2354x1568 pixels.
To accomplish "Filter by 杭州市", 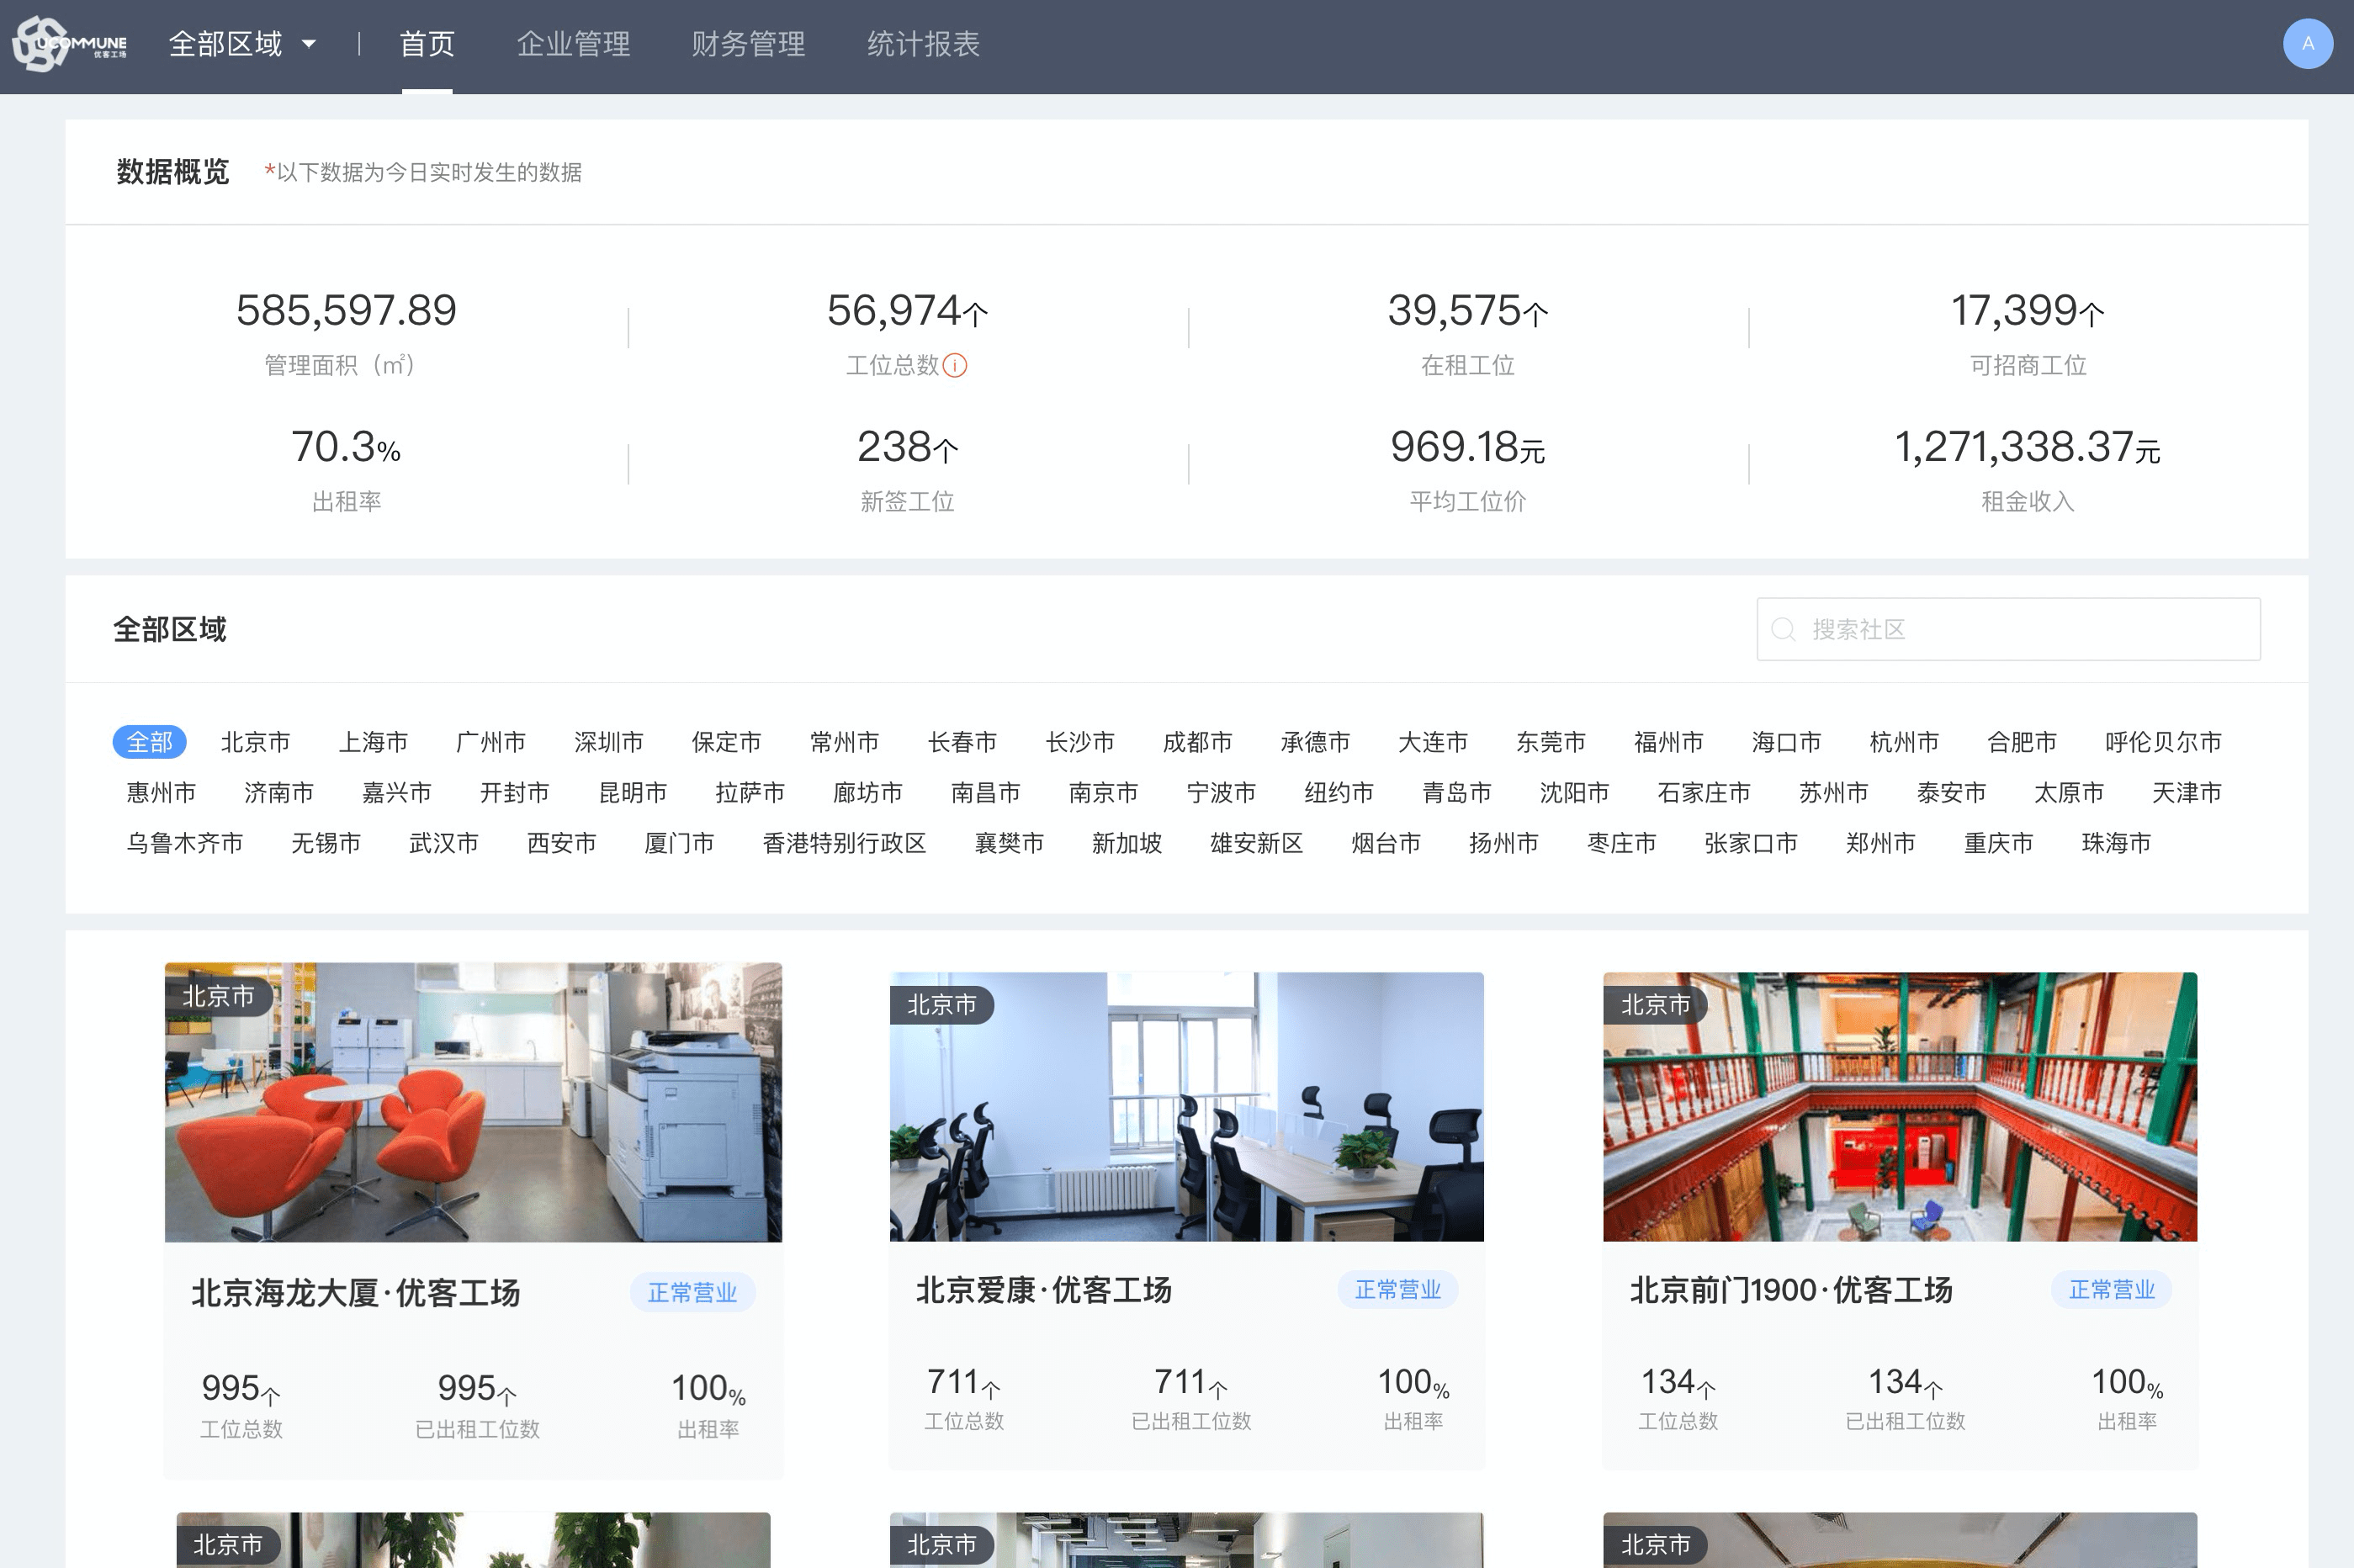I will tap(1905, 742).
